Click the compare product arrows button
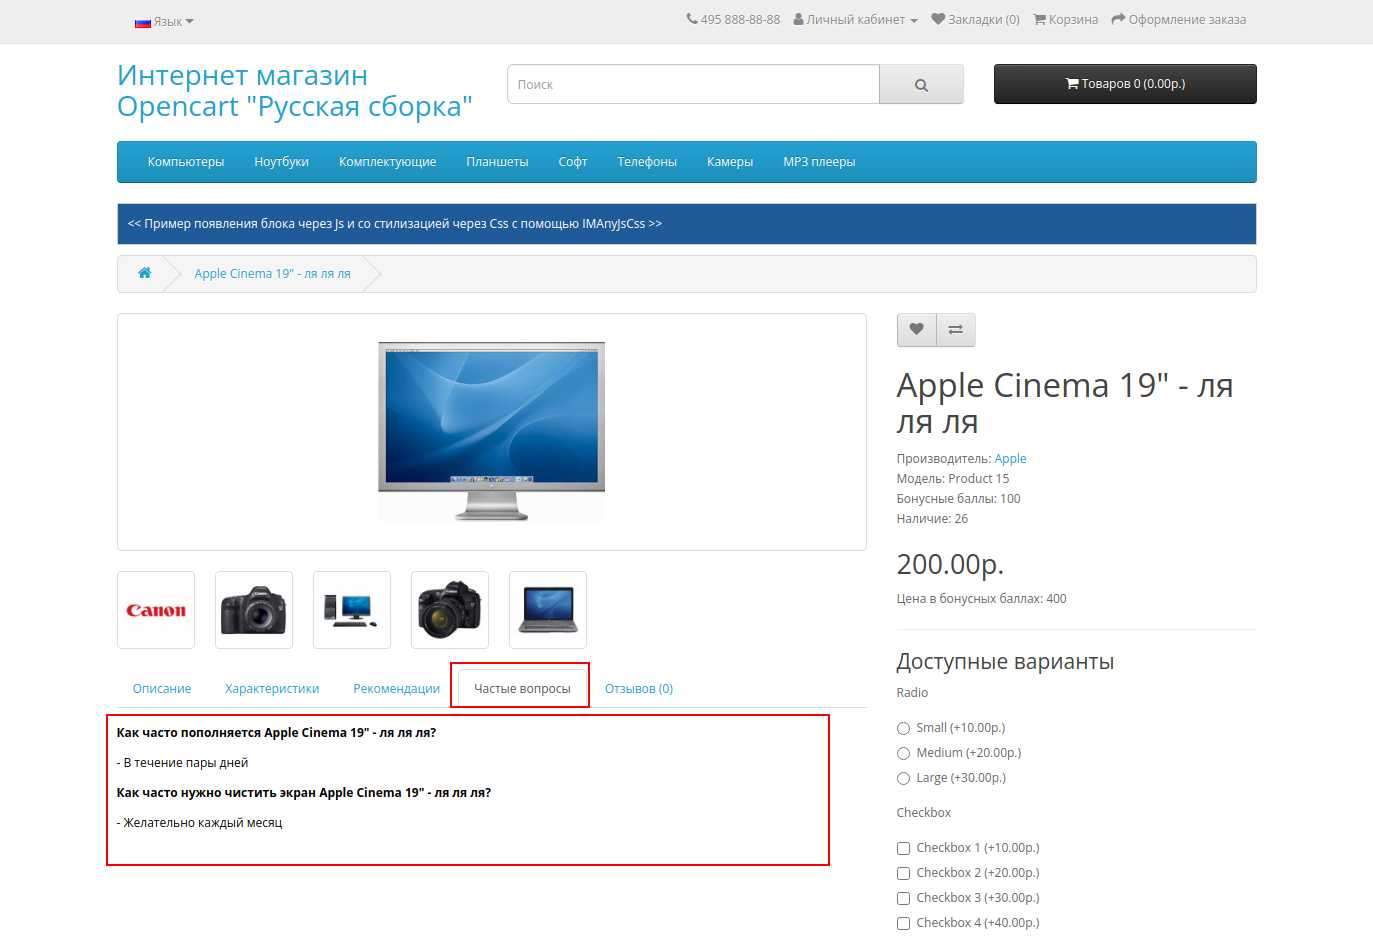 955,329
